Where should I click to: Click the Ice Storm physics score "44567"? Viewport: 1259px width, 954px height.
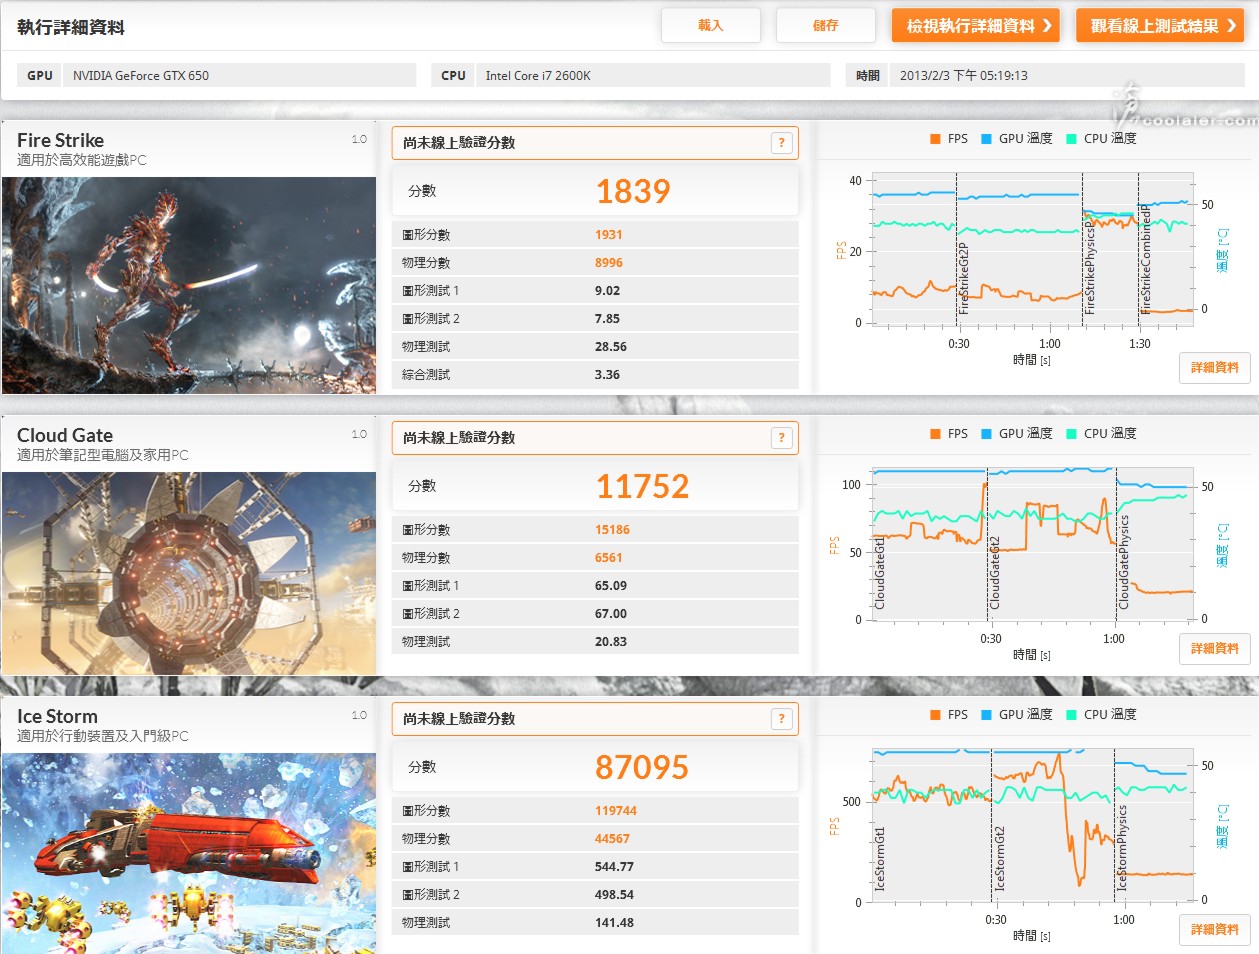612,839
